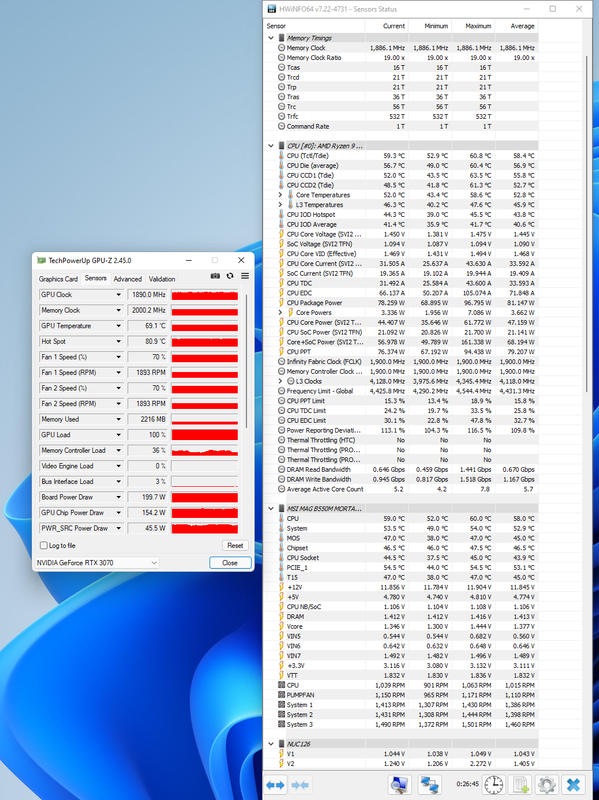This screenshot has width=599, height=800.
Task: Click the Current column header in HWiNFO
Action: coord(386,26)
